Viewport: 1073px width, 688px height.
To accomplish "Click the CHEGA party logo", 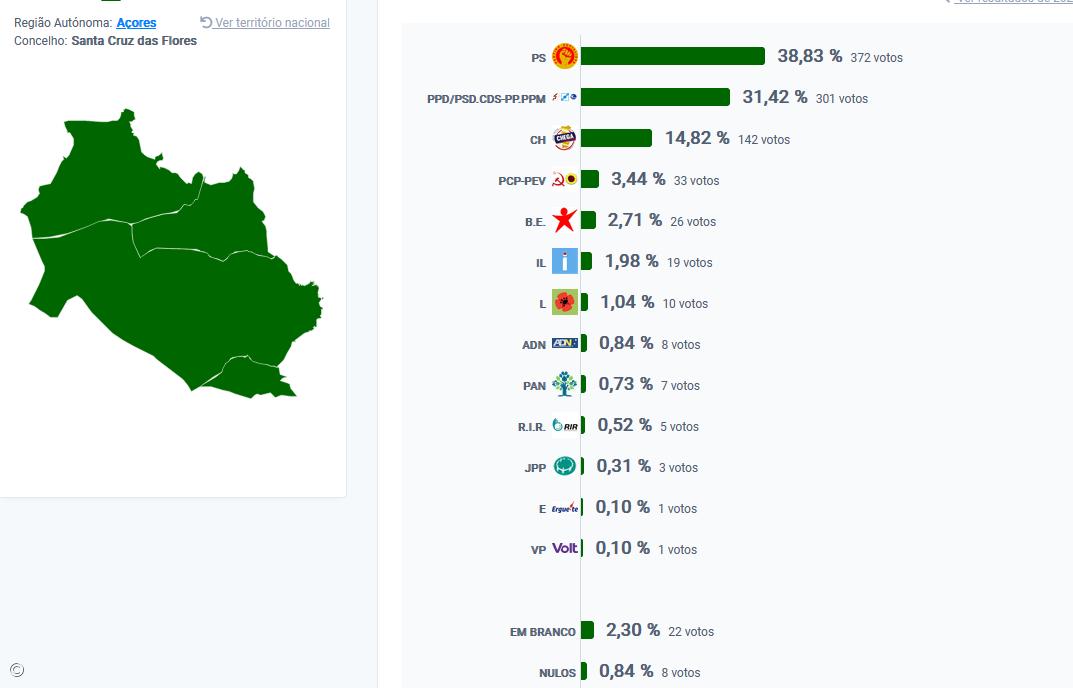I will click(x=565, y=139).
